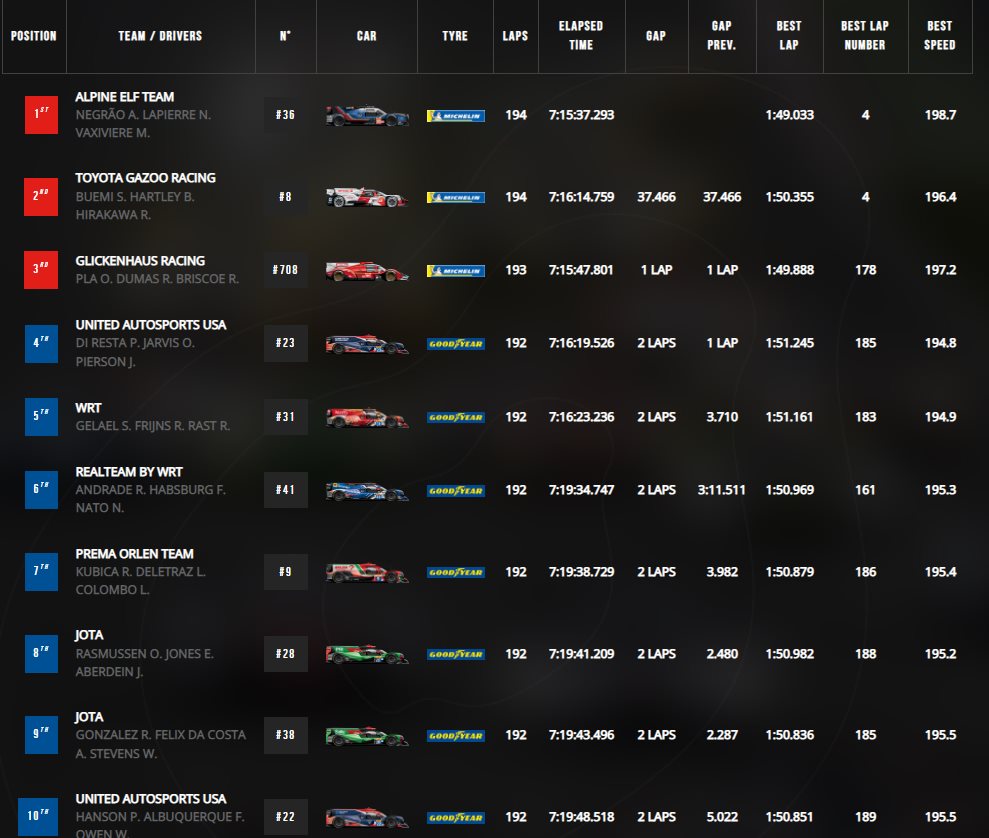Select best lap number 189
The image size is (989, 838).
pos(865,817)
